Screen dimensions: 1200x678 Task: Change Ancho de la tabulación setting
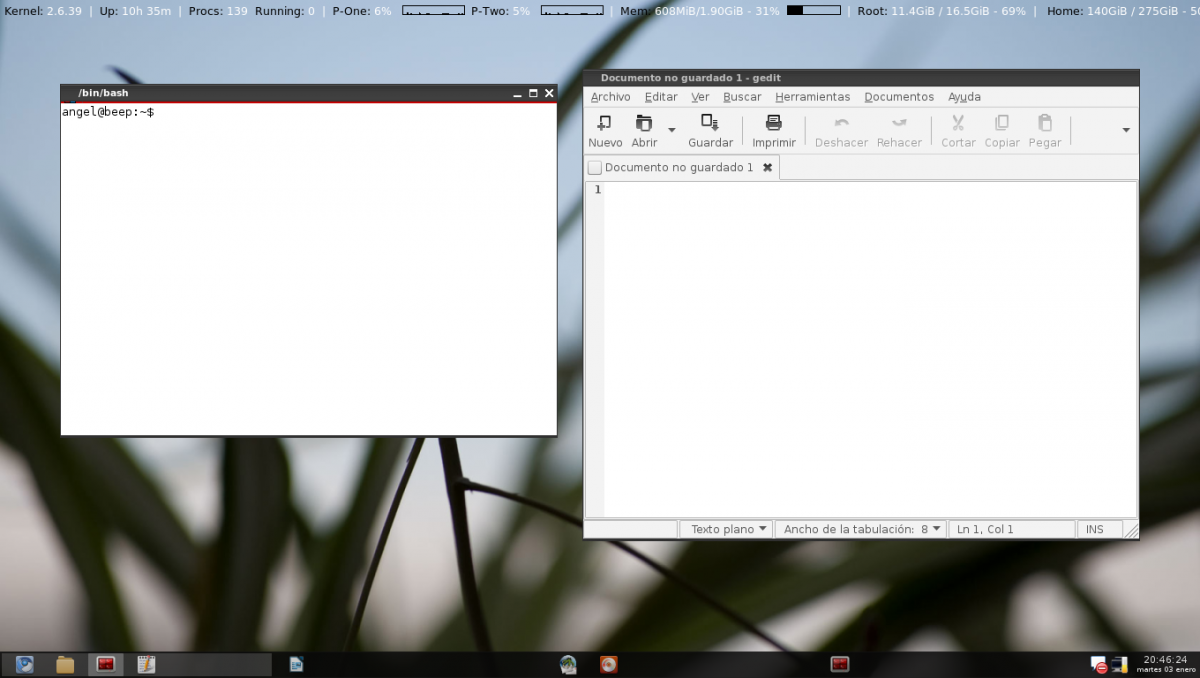click(860, 528)
